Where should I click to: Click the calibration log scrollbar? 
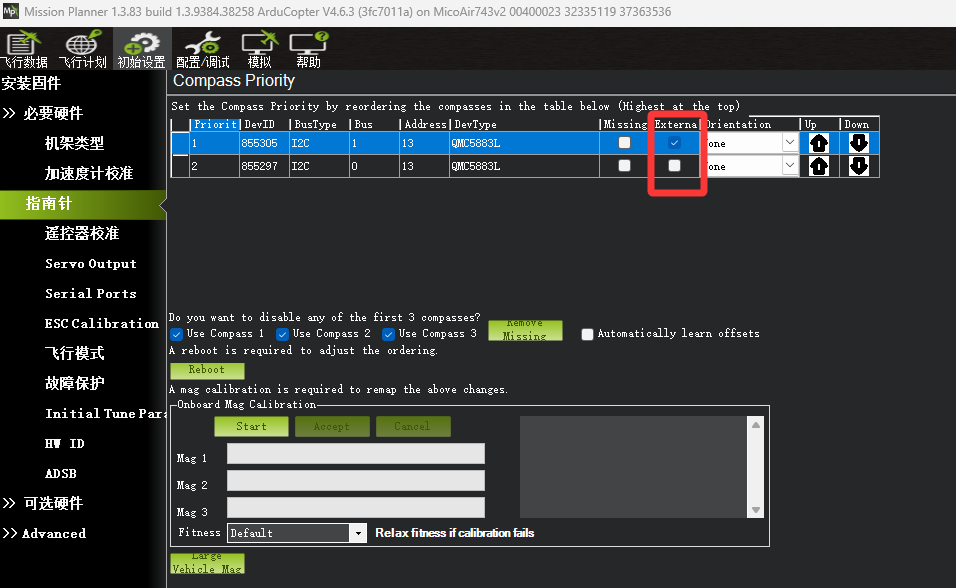756,467
